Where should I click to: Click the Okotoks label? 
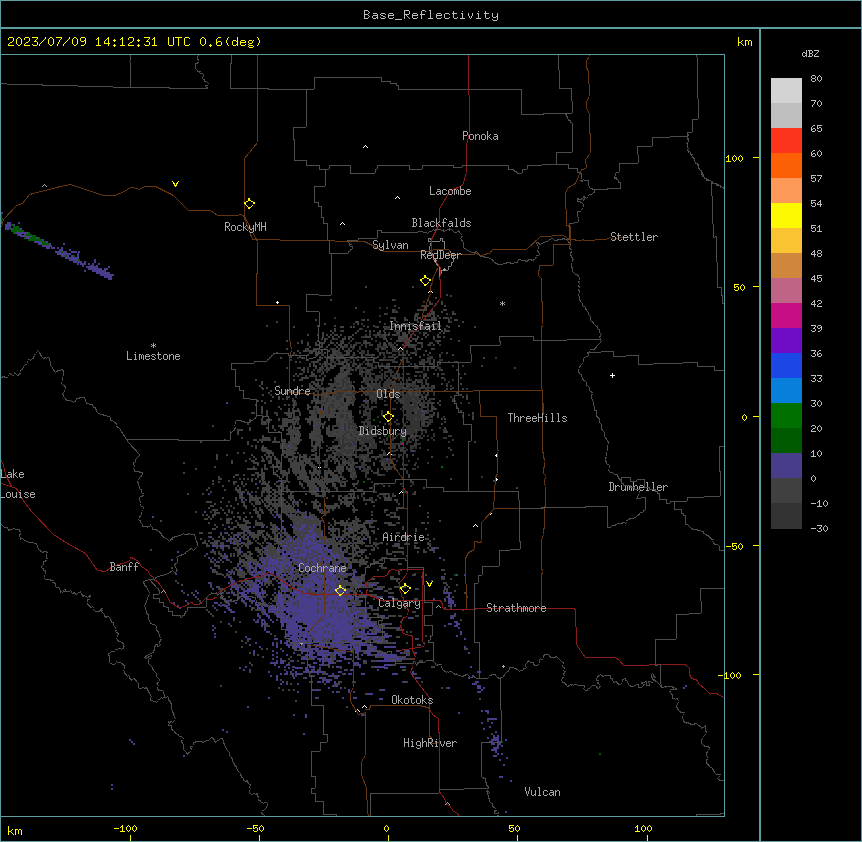(x=412, y=700)
